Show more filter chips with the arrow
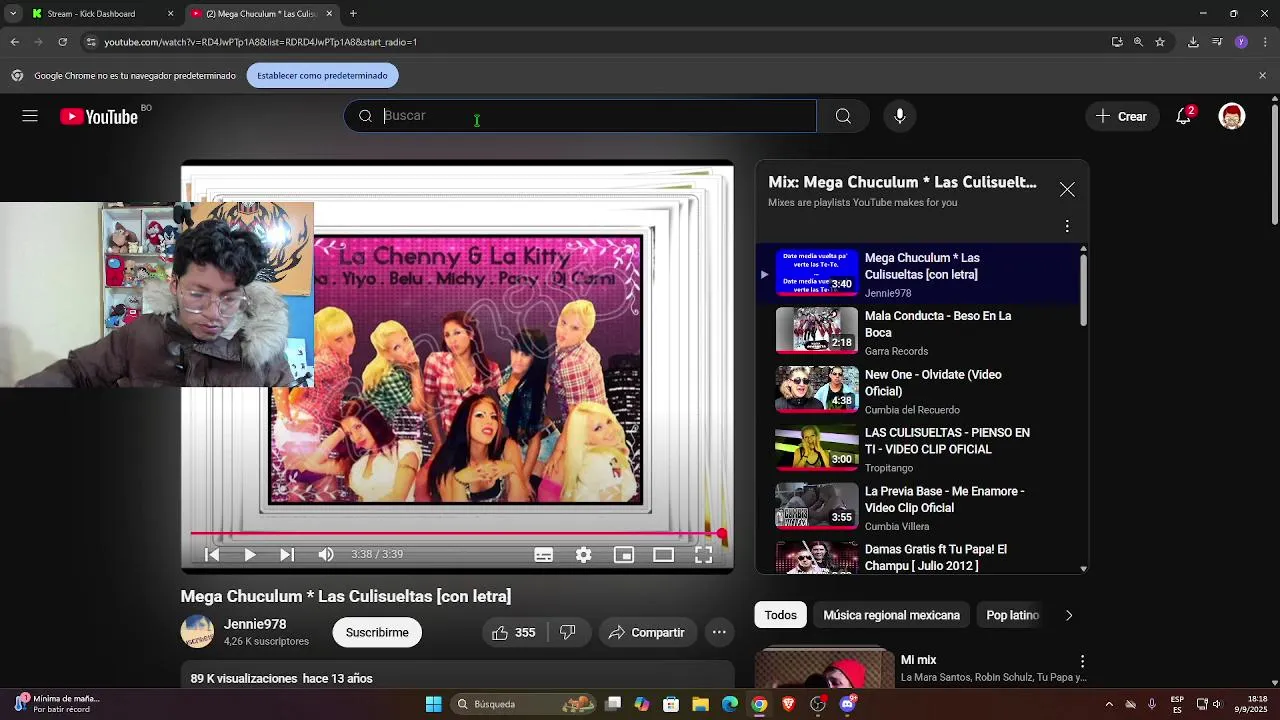 click(x=1068, y=615)
